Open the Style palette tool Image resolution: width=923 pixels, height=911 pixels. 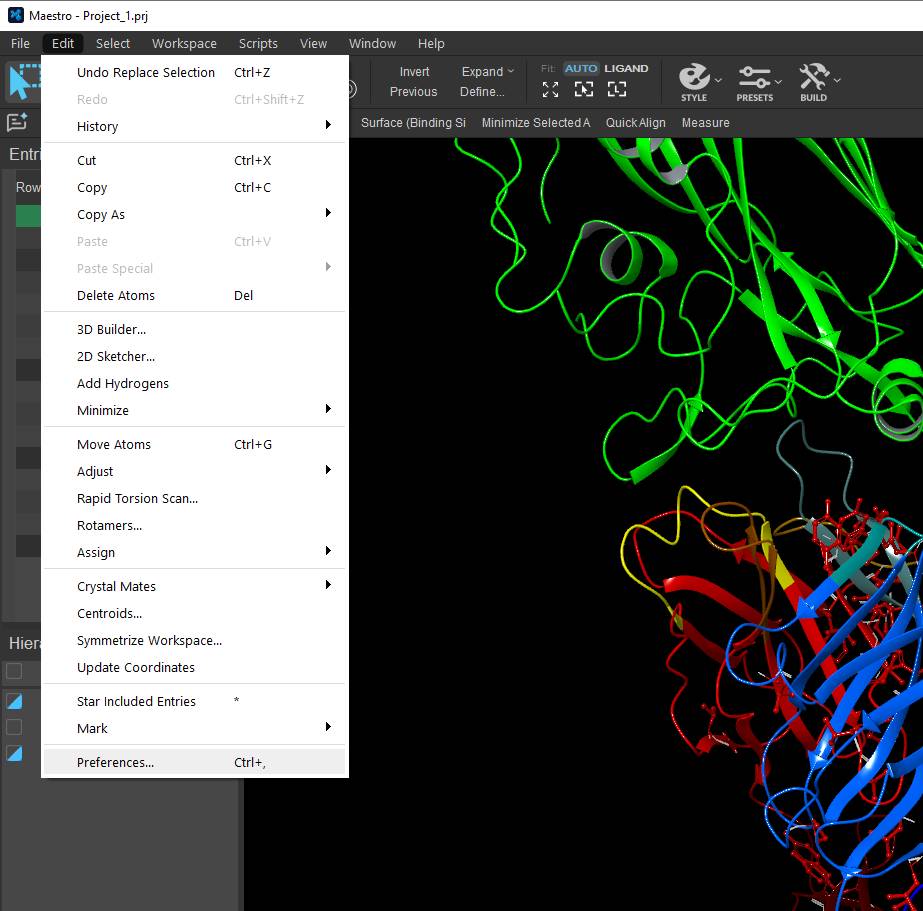point(694,79)
